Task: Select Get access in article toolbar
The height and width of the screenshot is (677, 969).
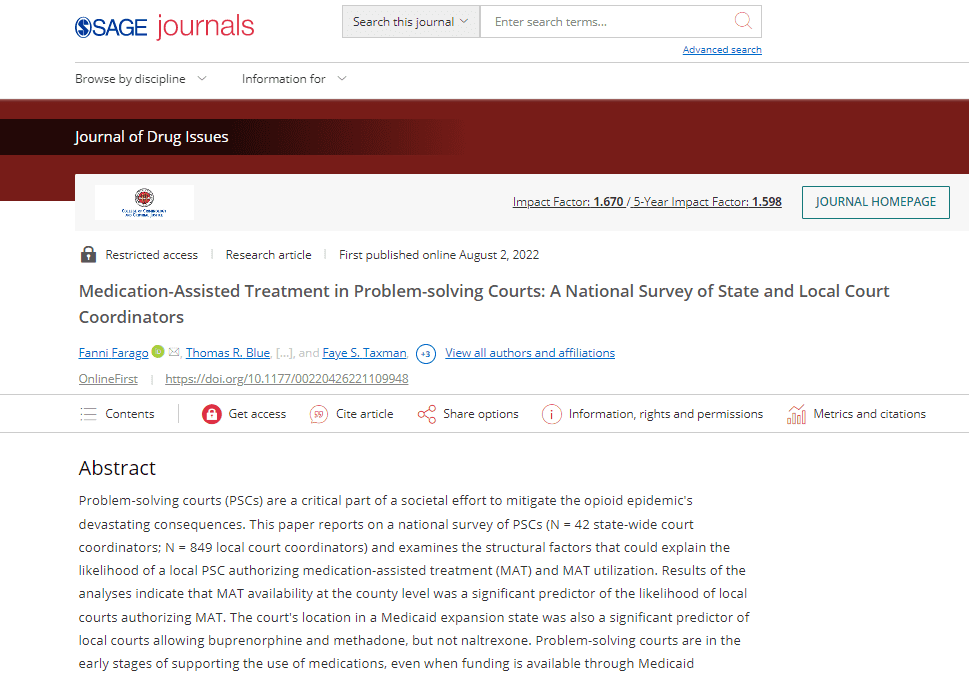Action: [257, 414]
